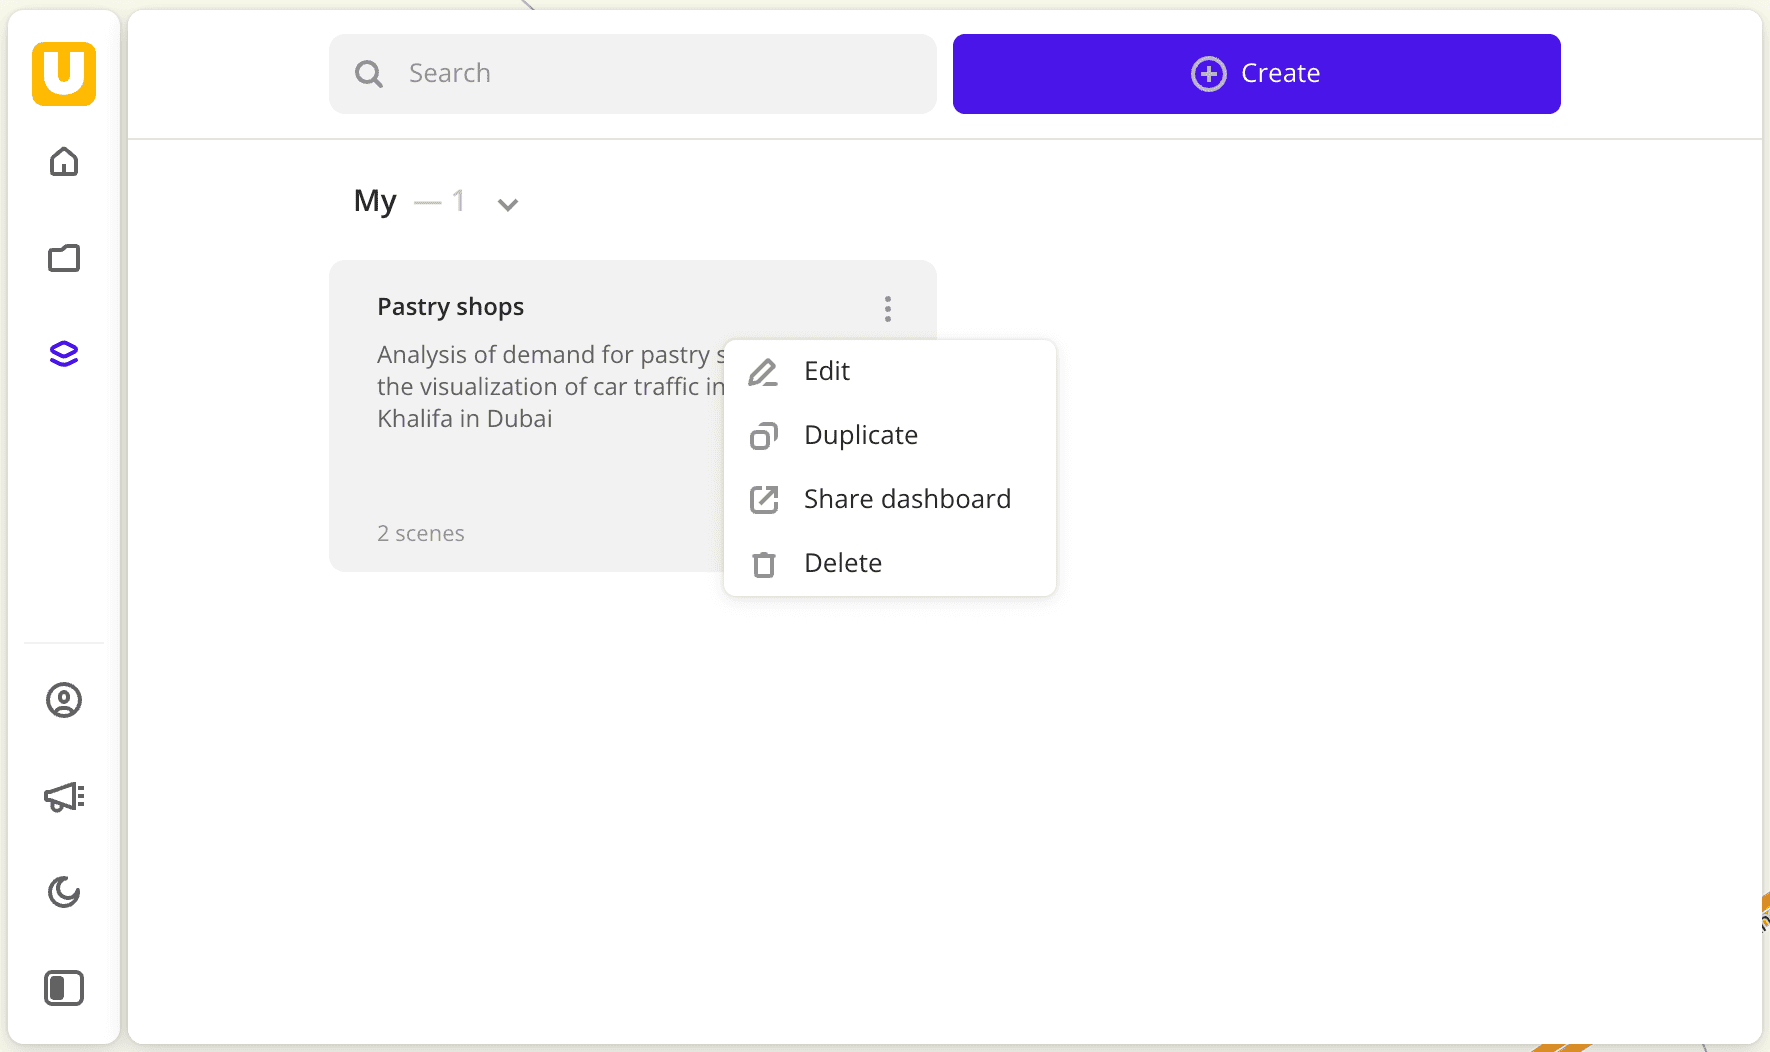The height and width of the screenshot is (1052, 1770).
Task: Click the yellow U logo icon
Action: pos(64,74)
